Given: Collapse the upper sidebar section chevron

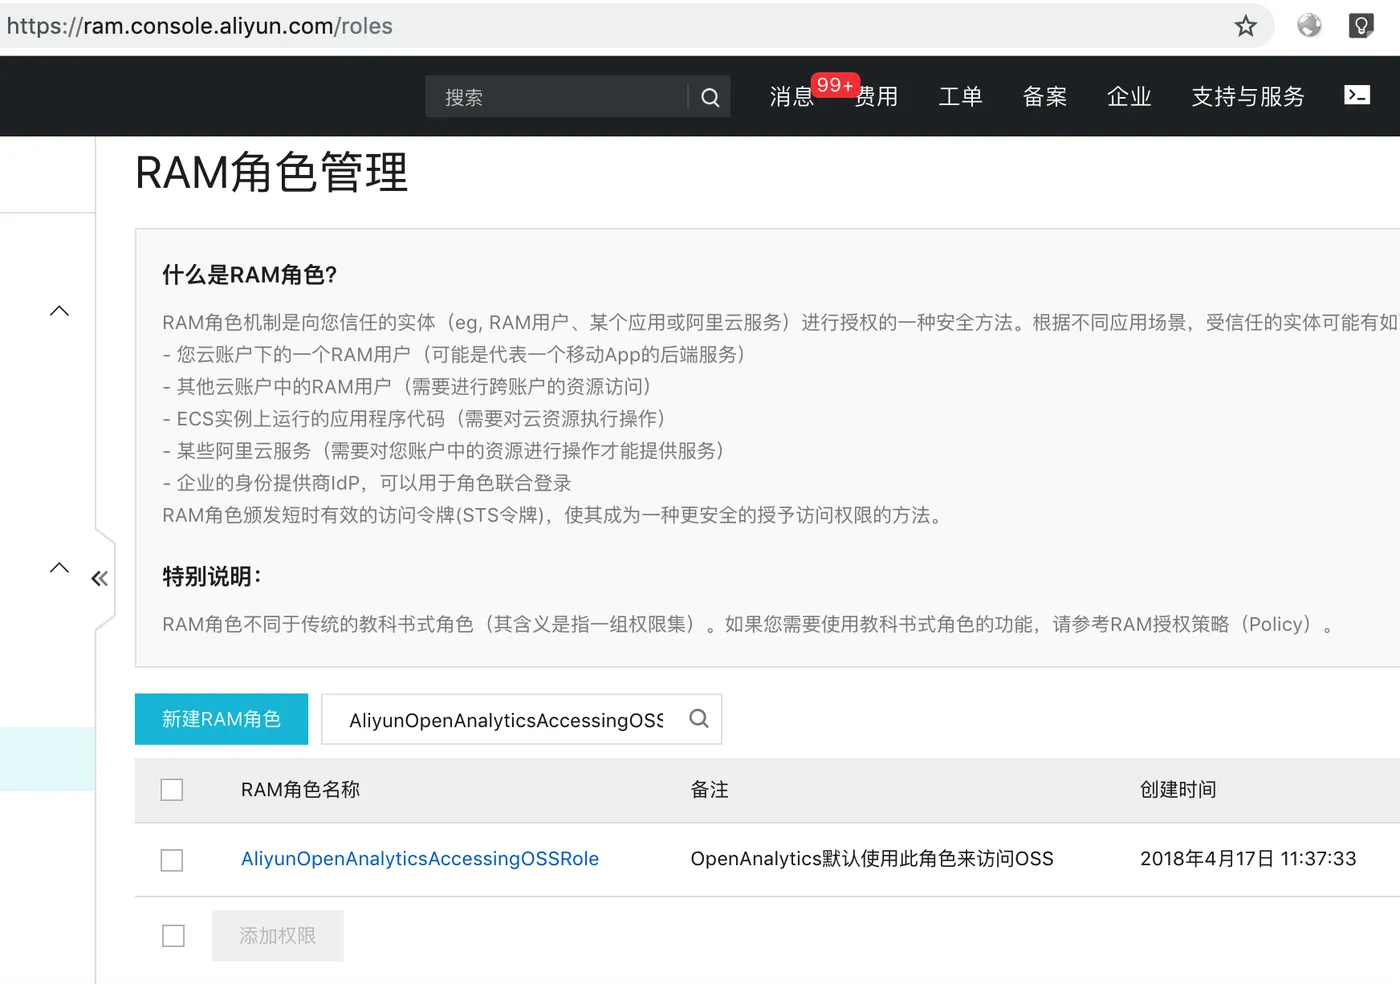Looking at the screenshot, I should 59,311.
